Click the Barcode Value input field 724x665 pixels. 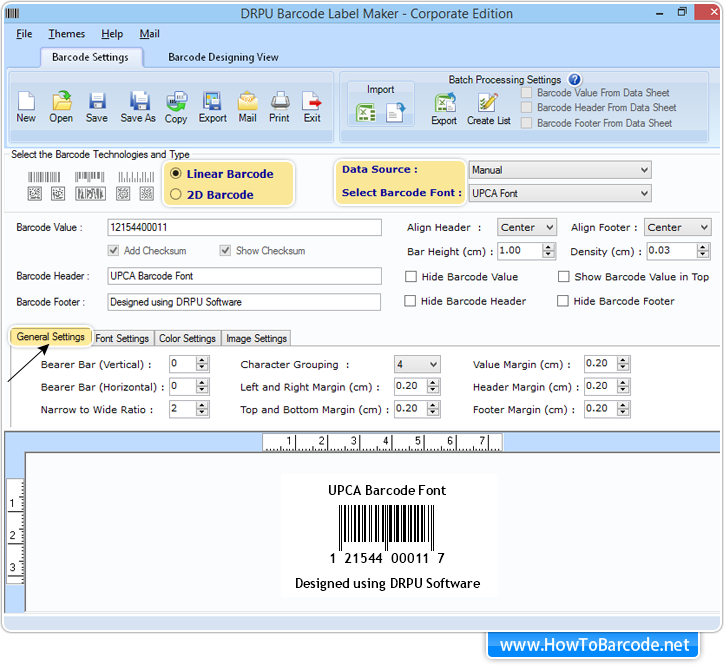coord(244,228)
